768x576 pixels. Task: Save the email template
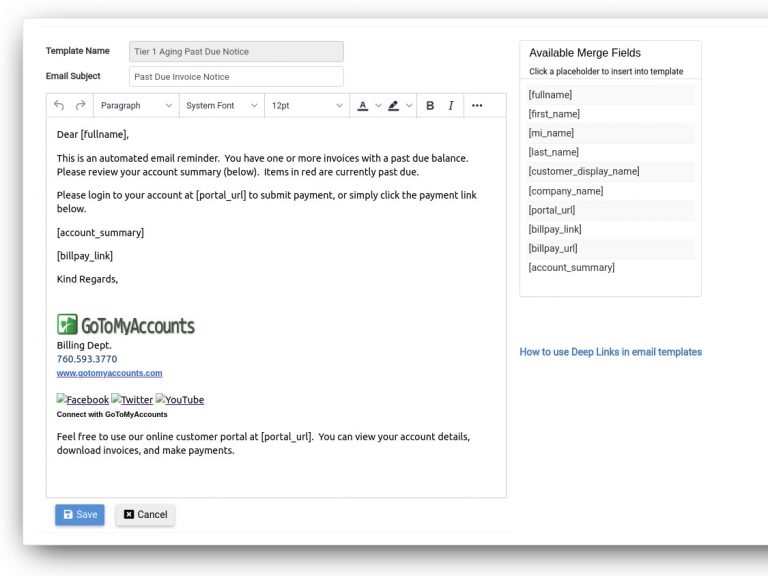pos(80,514)
